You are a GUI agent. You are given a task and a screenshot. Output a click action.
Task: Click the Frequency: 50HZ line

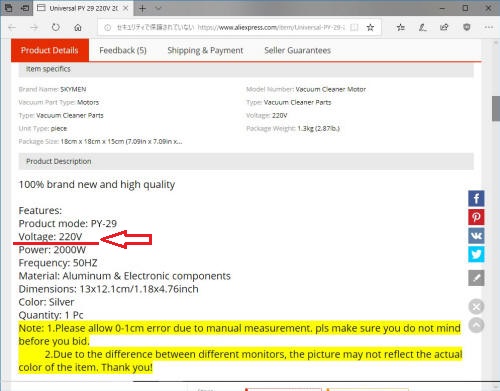tap(58, 263)
